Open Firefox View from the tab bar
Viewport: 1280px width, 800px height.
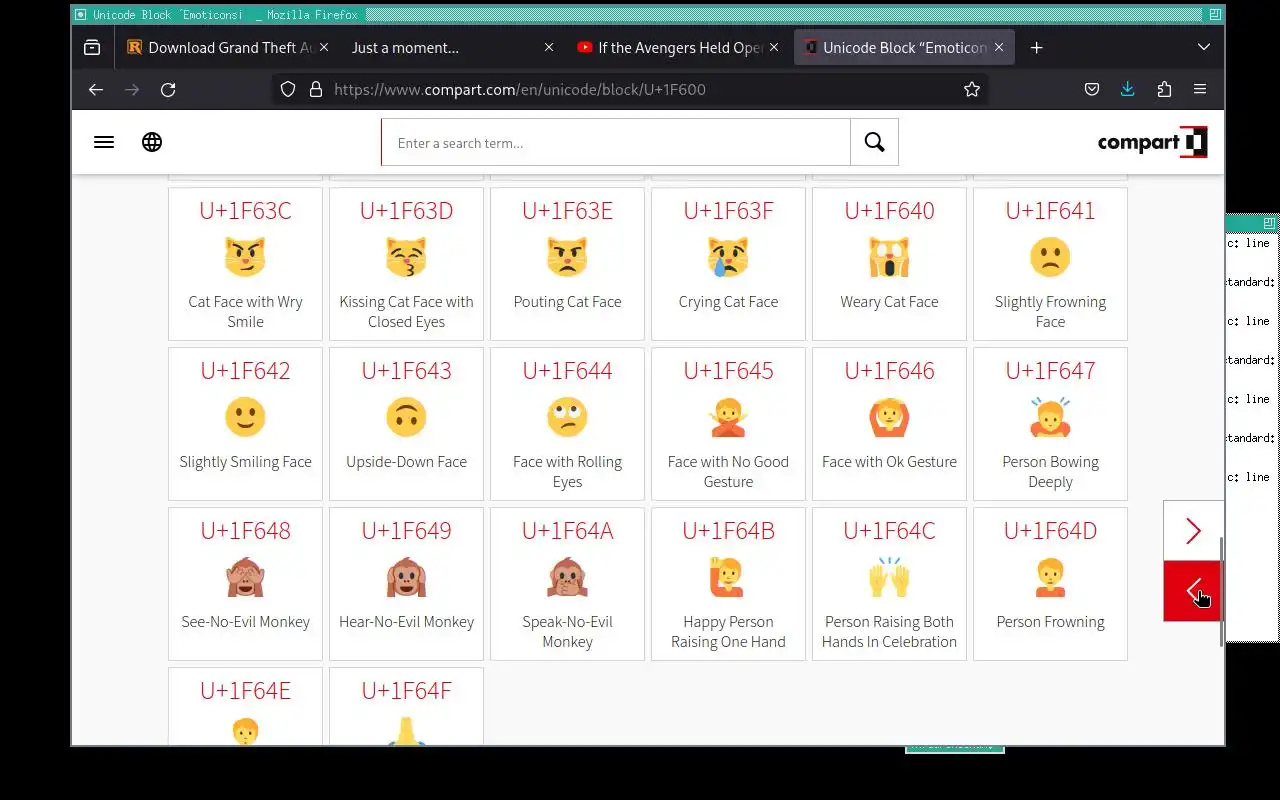(x=92, y=47)
